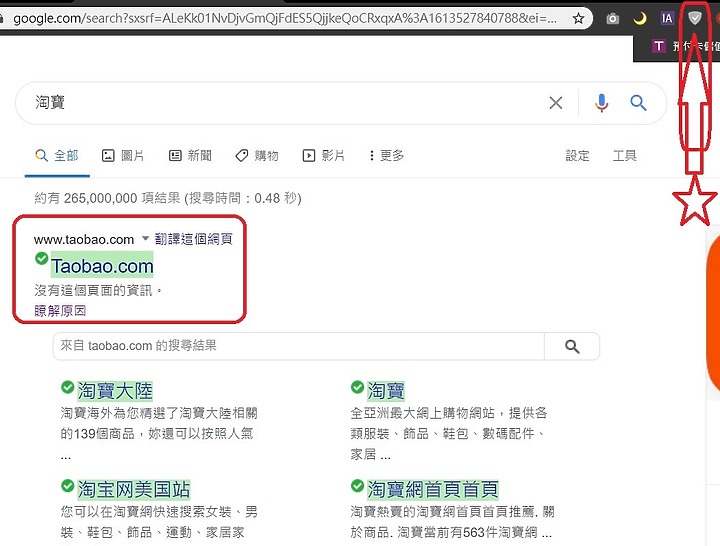Open the camera screenshot extension

click(613, 18)
